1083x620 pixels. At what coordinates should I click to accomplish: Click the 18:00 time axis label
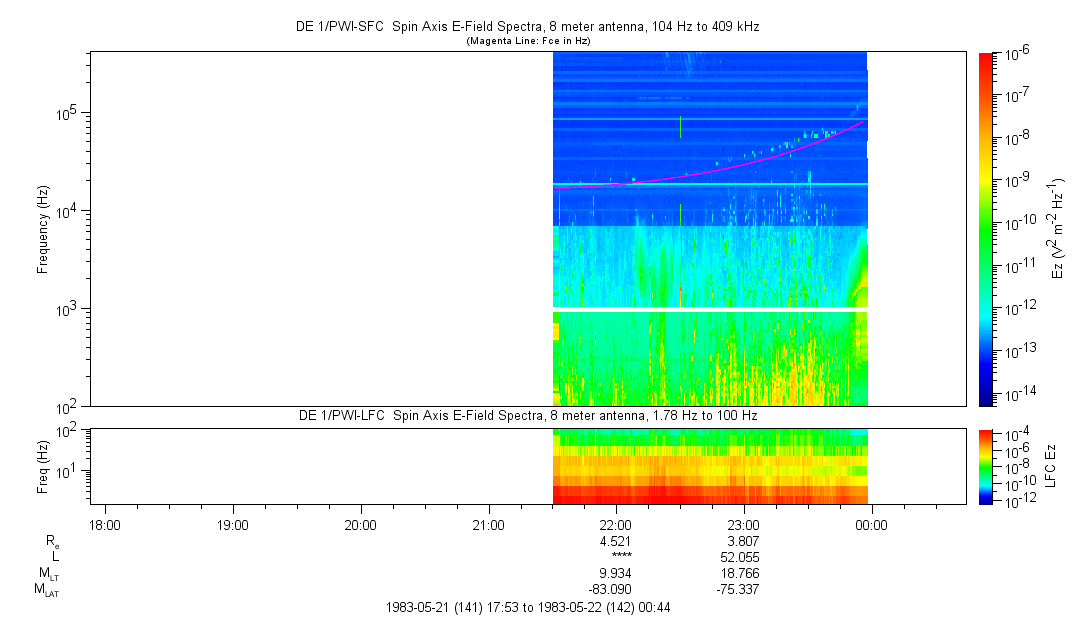pos(105,524)
